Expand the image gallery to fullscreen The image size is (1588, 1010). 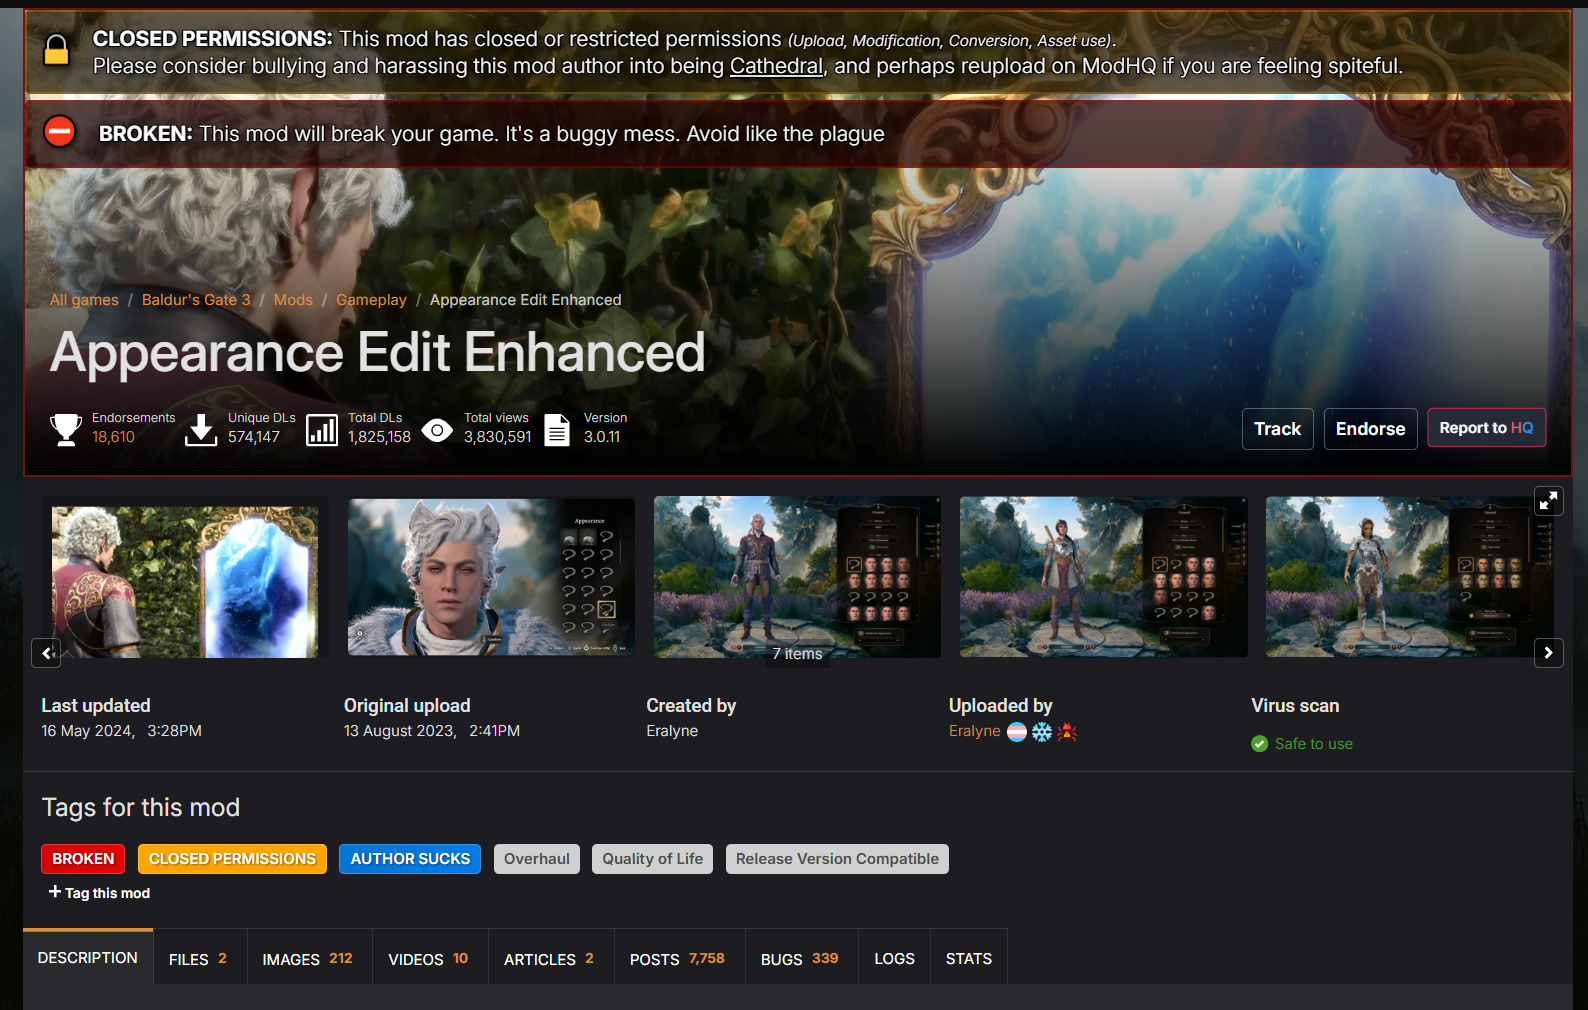(1548, 501)
